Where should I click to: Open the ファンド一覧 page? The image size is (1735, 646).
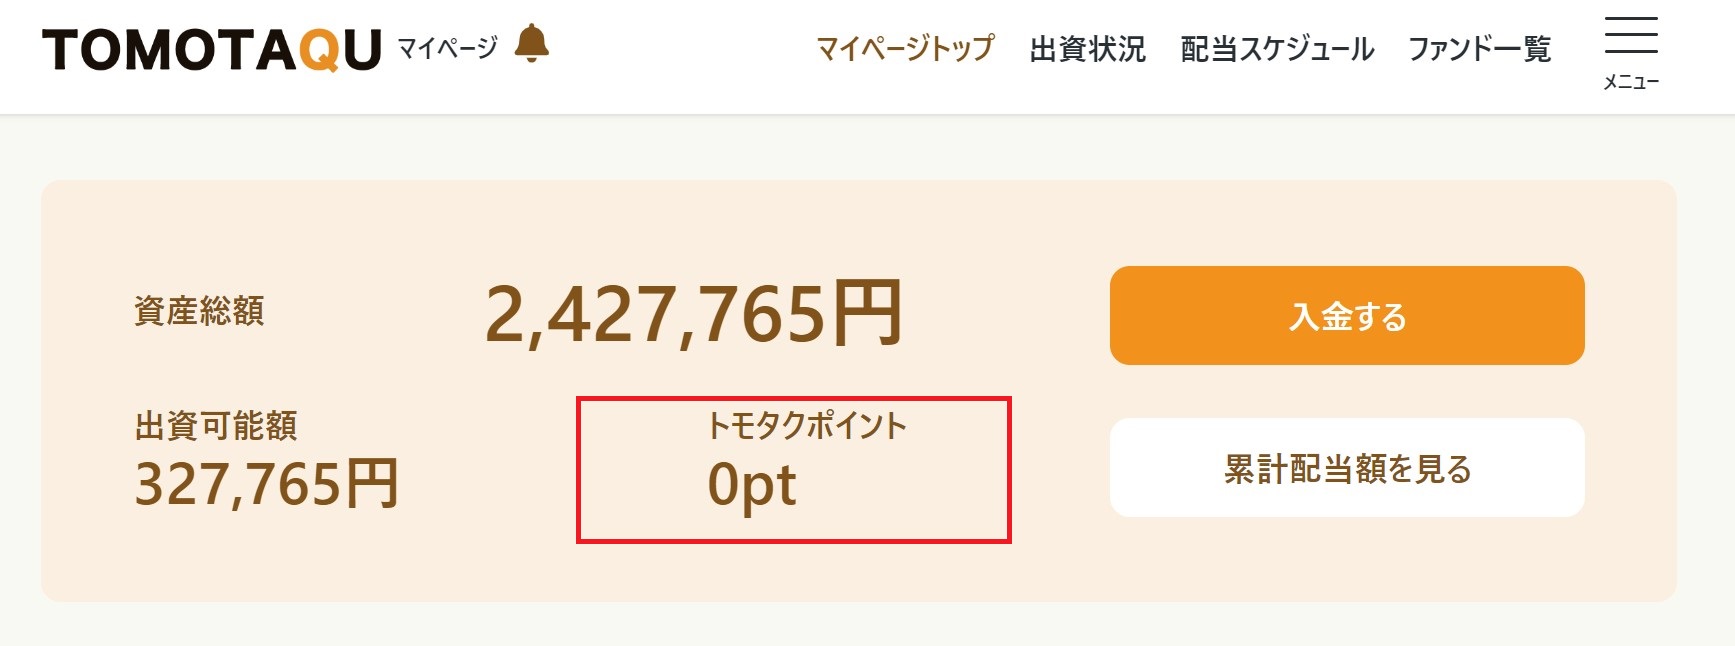(1481, 47)
